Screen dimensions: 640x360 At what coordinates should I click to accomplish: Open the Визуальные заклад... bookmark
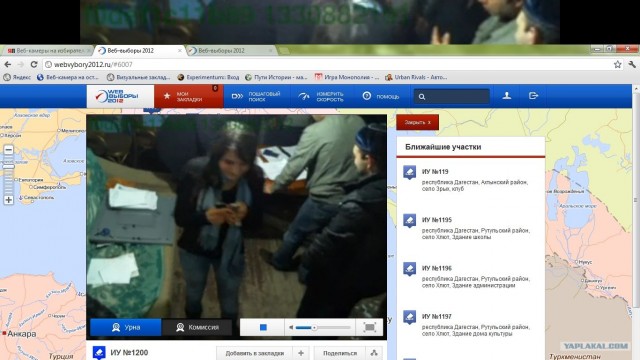coord(138,77)
